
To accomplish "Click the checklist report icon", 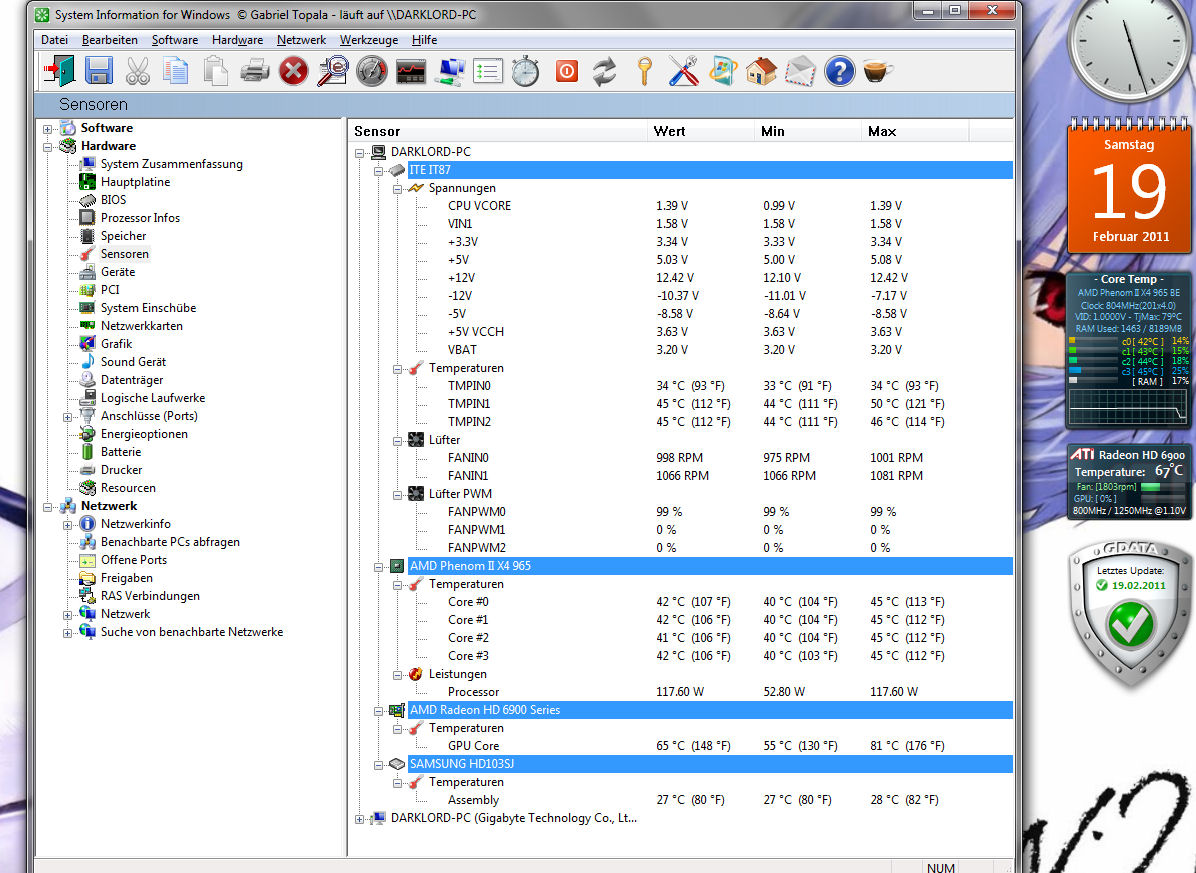I will [x=487, y=72].
